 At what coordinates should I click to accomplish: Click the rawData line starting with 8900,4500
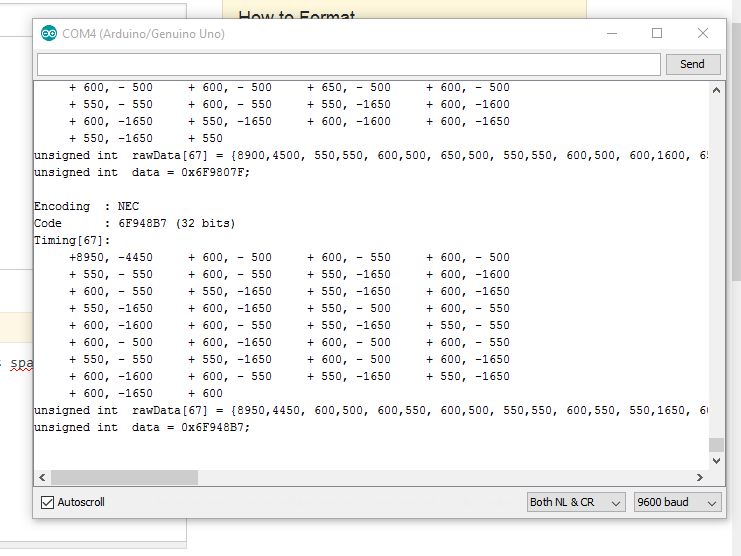(371, 155)
